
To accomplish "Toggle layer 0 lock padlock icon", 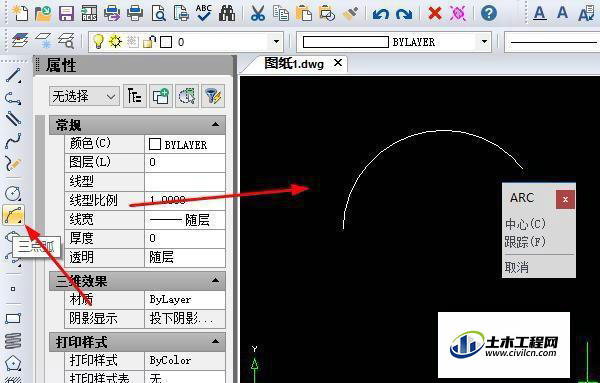I will (x=149, y=41).
